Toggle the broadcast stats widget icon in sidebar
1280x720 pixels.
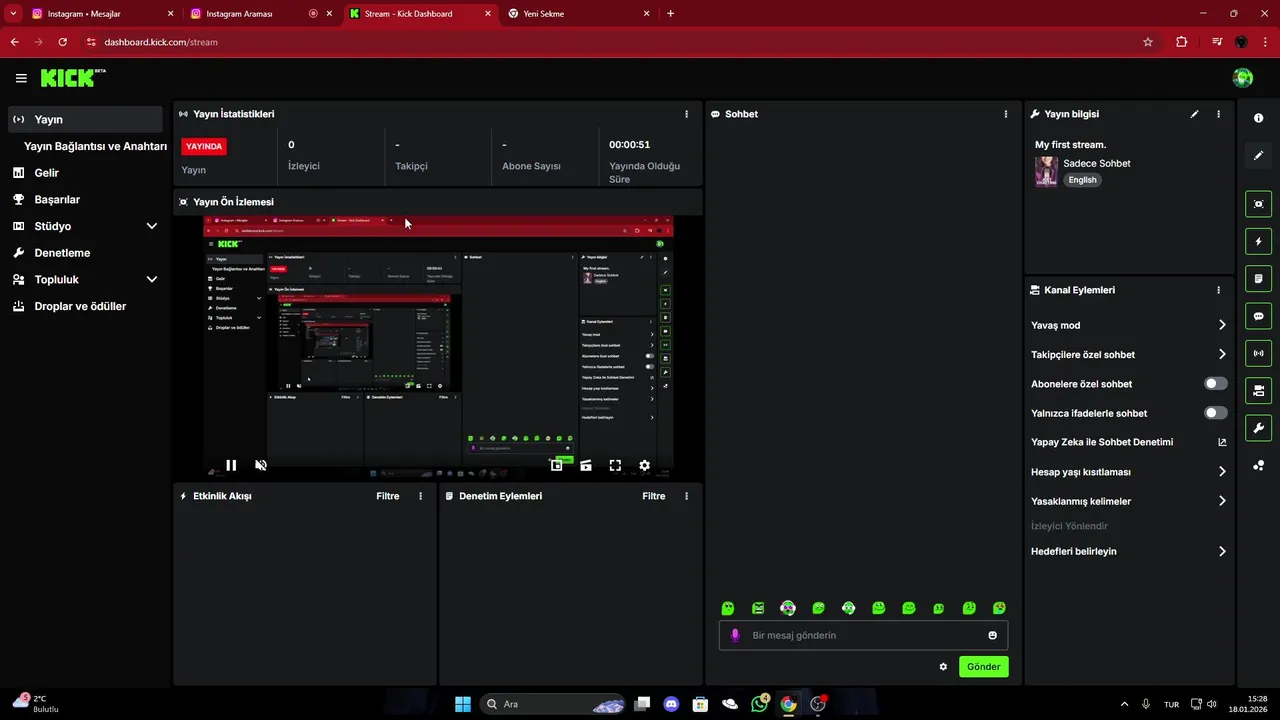coord(1258,353)
